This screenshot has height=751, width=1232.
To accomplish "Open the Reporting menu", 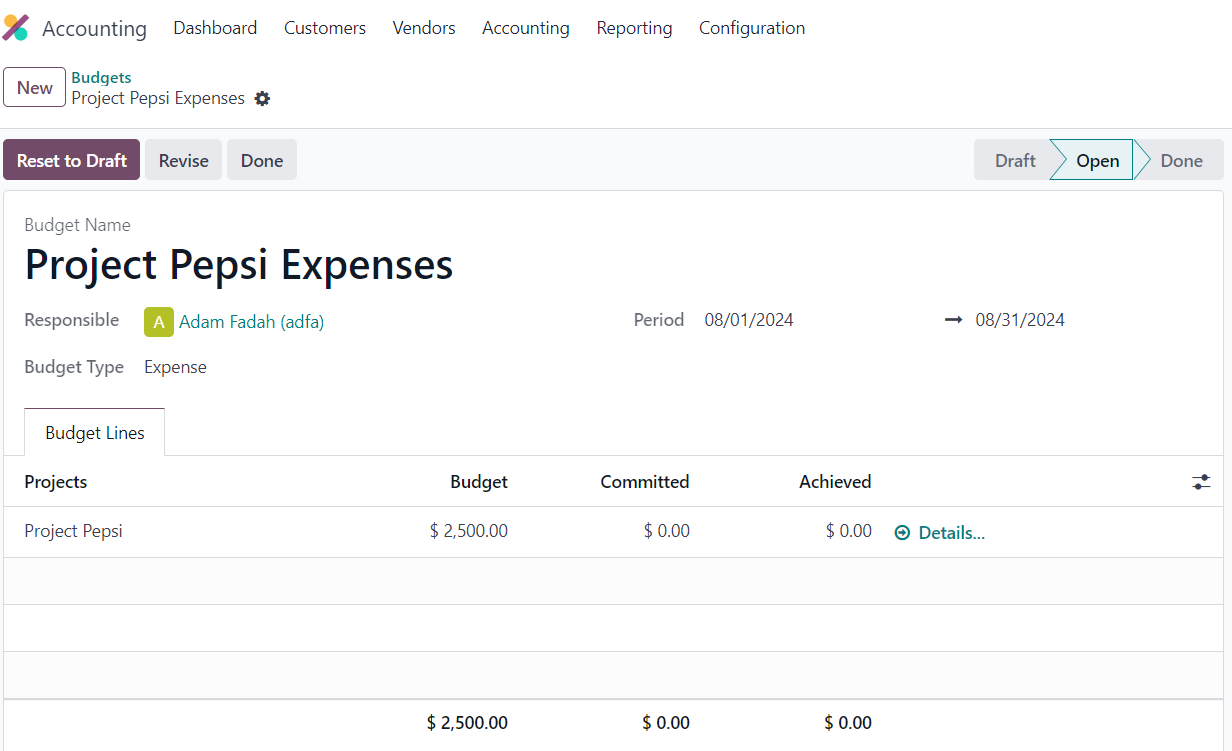I will tap(634, 28).
